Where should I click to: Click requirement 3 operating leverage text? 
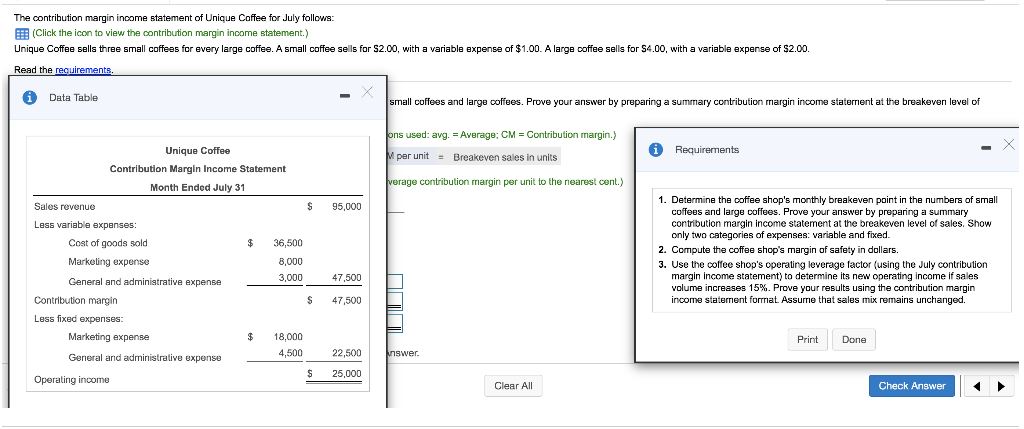click(x=829, y=282)
